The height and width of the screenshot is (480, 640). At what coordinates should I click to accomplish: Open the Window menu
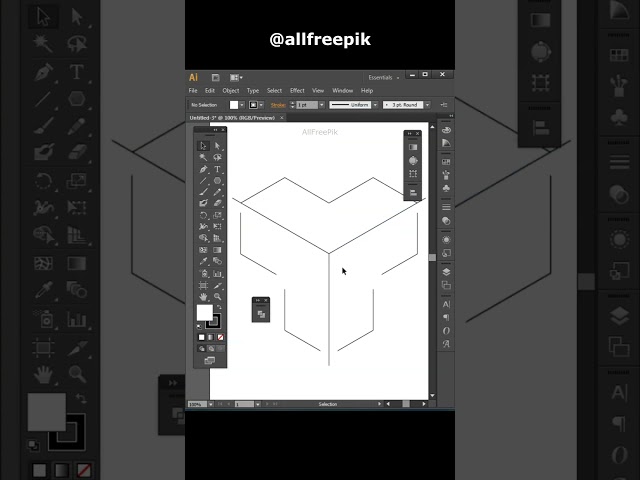(342, 91)
